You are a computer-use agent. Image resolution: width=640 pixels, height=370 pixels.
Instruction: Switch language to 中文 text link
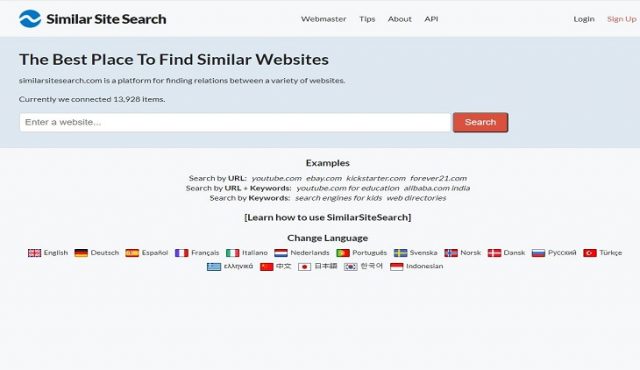284,266
